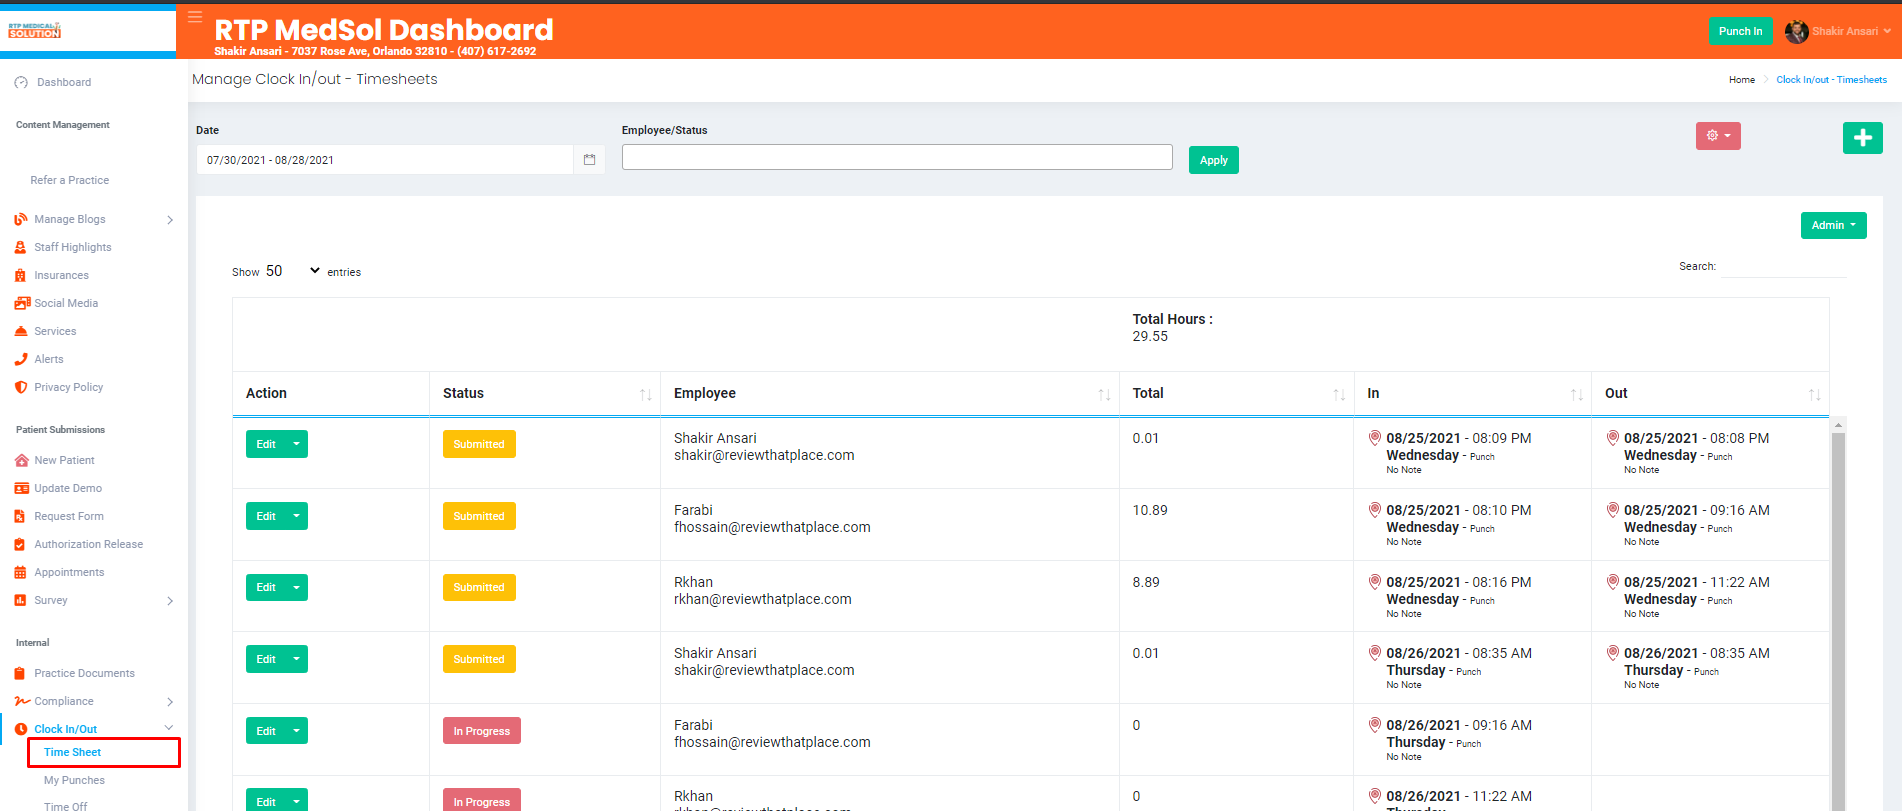Image resolution: width=1902 pixels, height=811 pixels.
Task: Click the Clock In/Out clock icon
Action: click(x=21, y=729)
